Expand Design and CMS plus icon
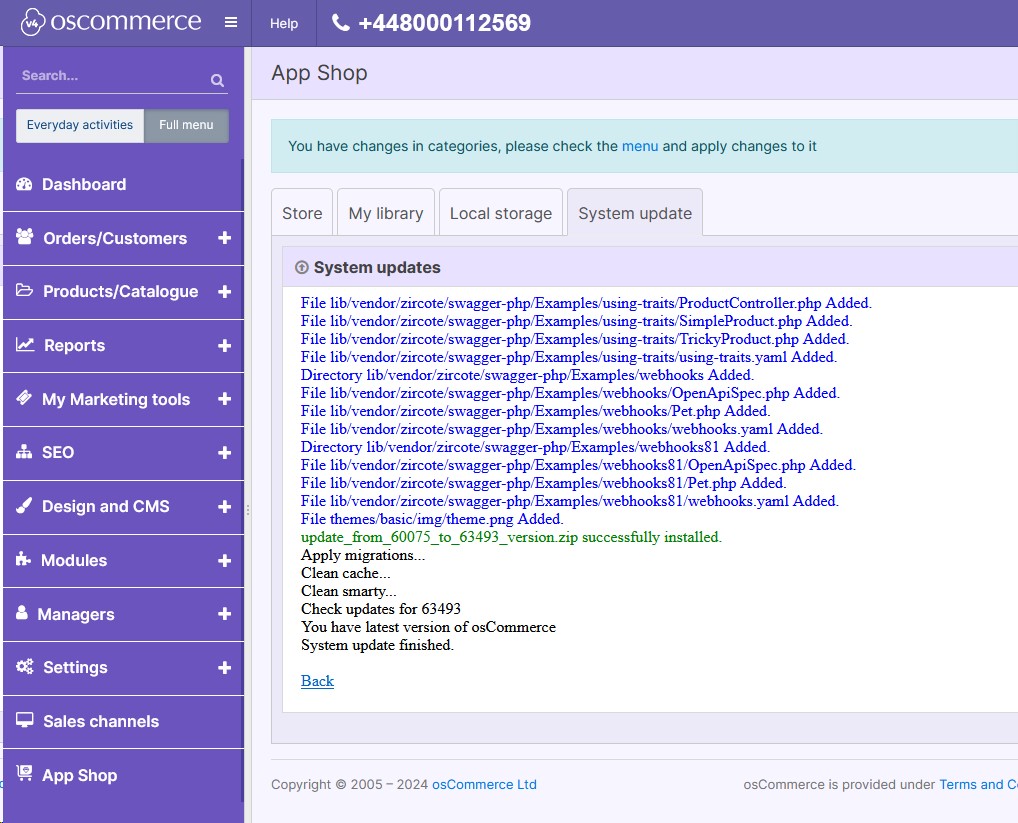This screenshot has width=1018, height=823. (x=225, y=507)
